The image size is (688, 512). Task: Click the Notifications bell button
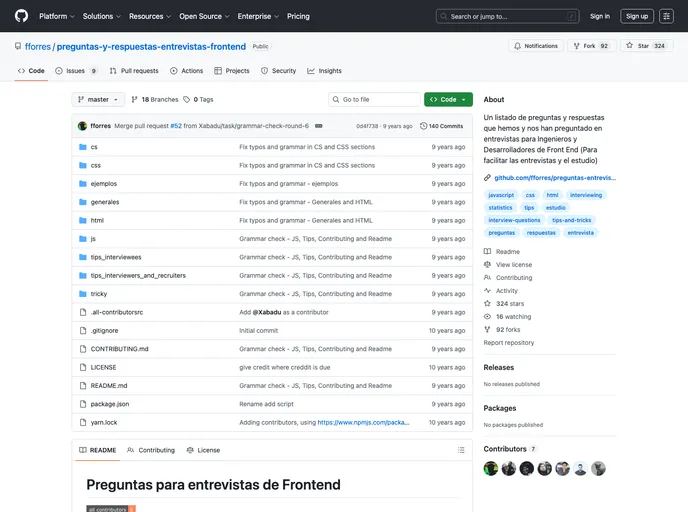pos(535,46)
